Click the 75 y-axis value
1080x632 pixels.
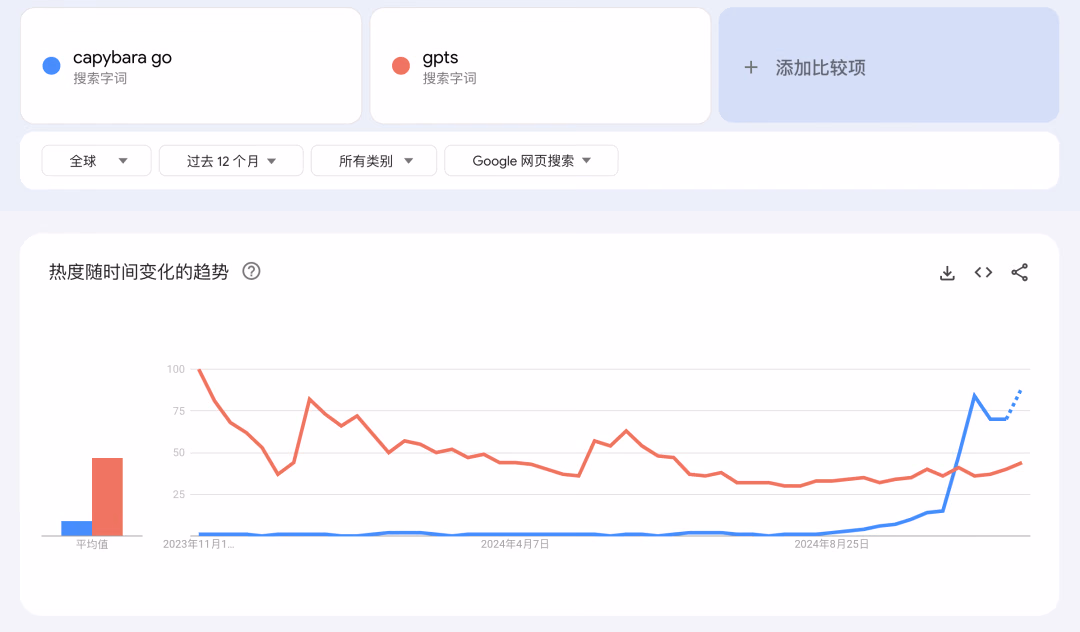pyautogui.click(x=178, y=411)
